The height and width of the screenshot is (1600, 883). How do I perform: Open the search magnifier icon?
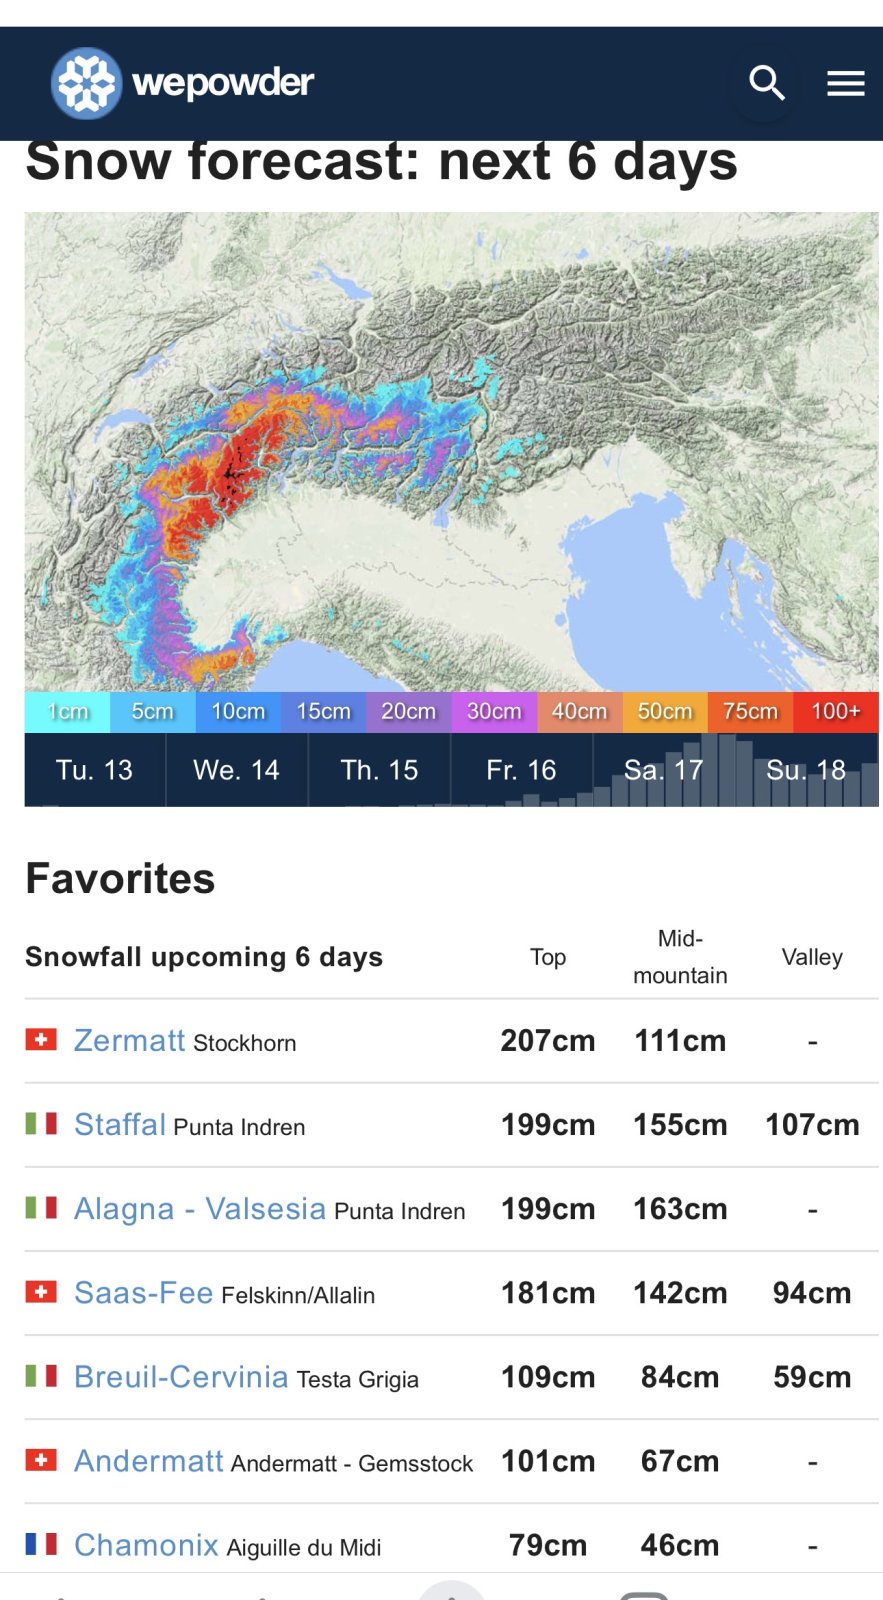coord(766,83)
